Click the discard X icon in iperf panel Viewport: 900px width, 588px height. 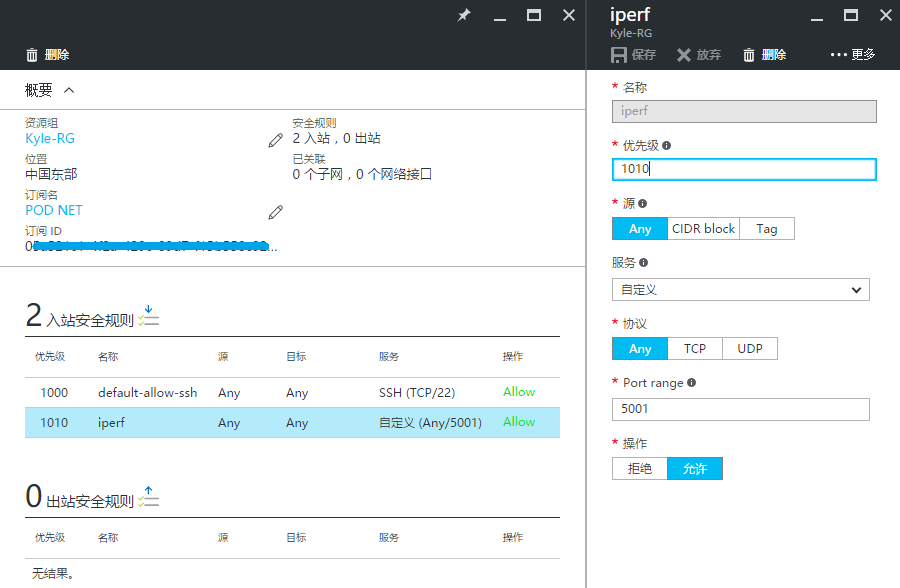[684, 55]
